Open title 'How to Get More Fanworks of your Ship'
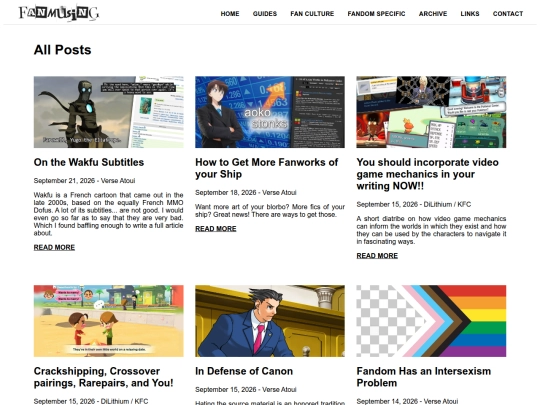Screen dimensions: 540x405 (267, 168)
